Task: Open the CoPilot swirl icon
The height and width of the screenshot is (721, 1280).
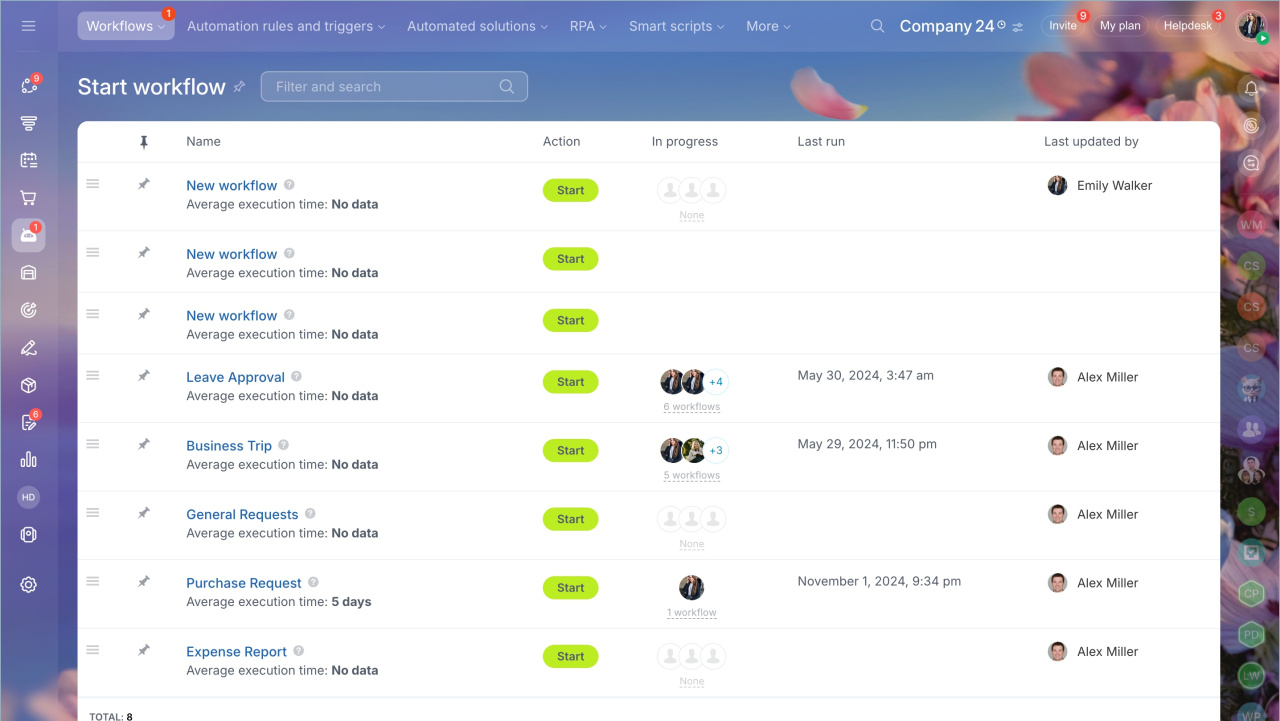Action: tap(1251, 126)
